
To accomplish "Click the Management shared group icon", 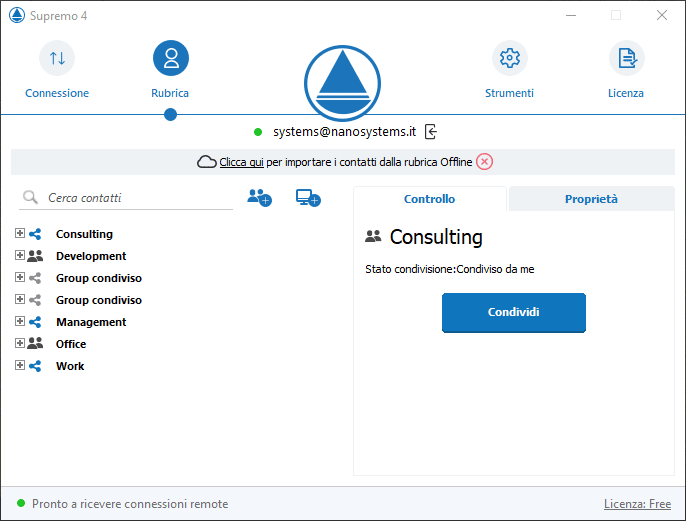I will (x=35, y=322).
